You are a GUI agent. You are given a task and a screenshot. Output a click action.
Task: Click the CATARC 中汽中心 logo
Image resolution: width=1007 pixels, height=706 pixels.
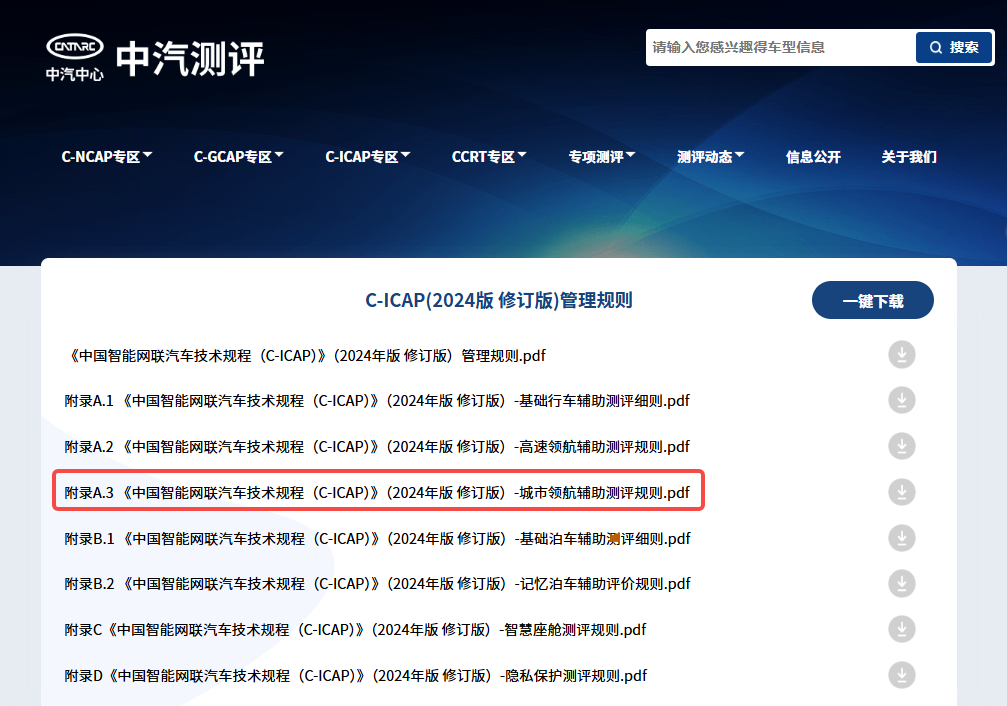coord(74,58)
